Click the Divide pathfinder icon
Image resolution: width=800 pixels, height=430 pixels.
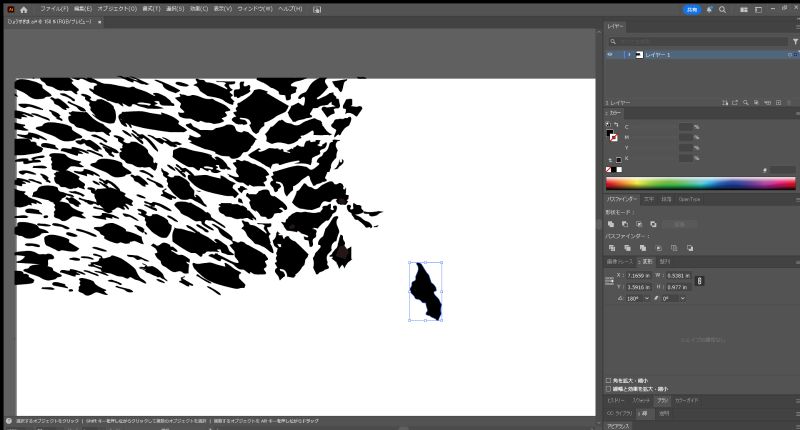tap(611, 247)
